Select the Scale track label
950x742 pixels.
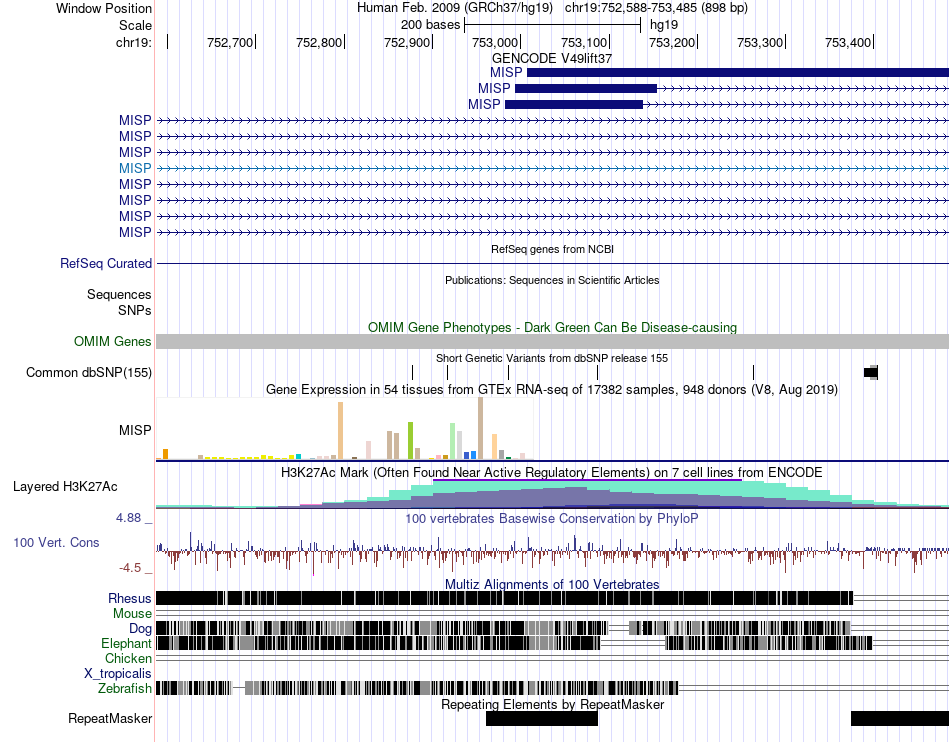click(x=135, y=25)
